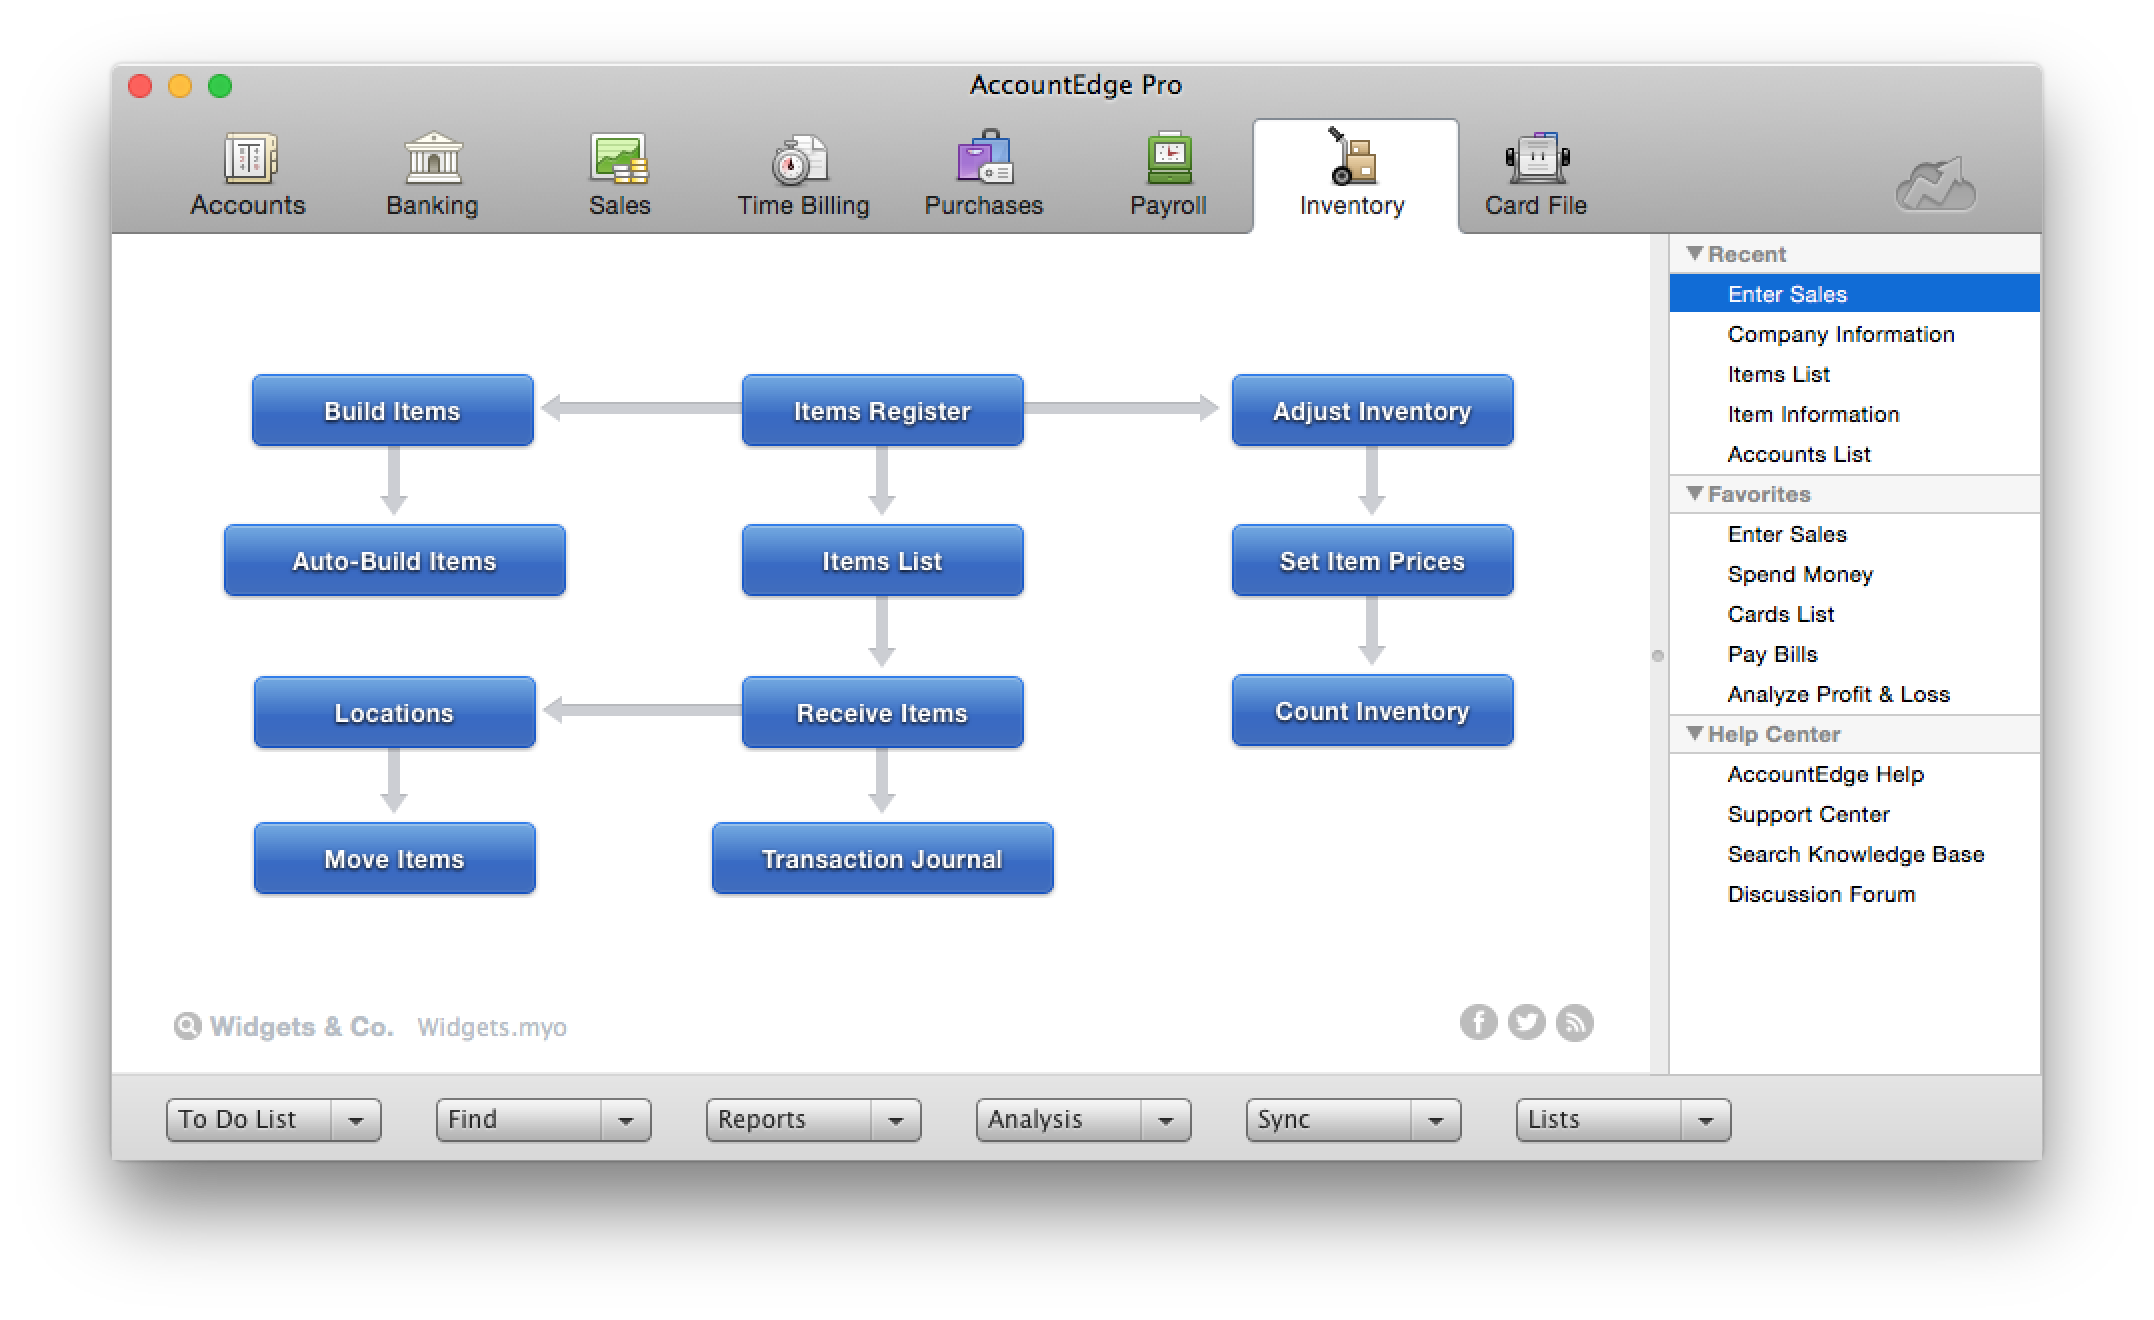Open the RSS feed icon
This screenshot has width=2154, height=1320.
[1574, 1022]
